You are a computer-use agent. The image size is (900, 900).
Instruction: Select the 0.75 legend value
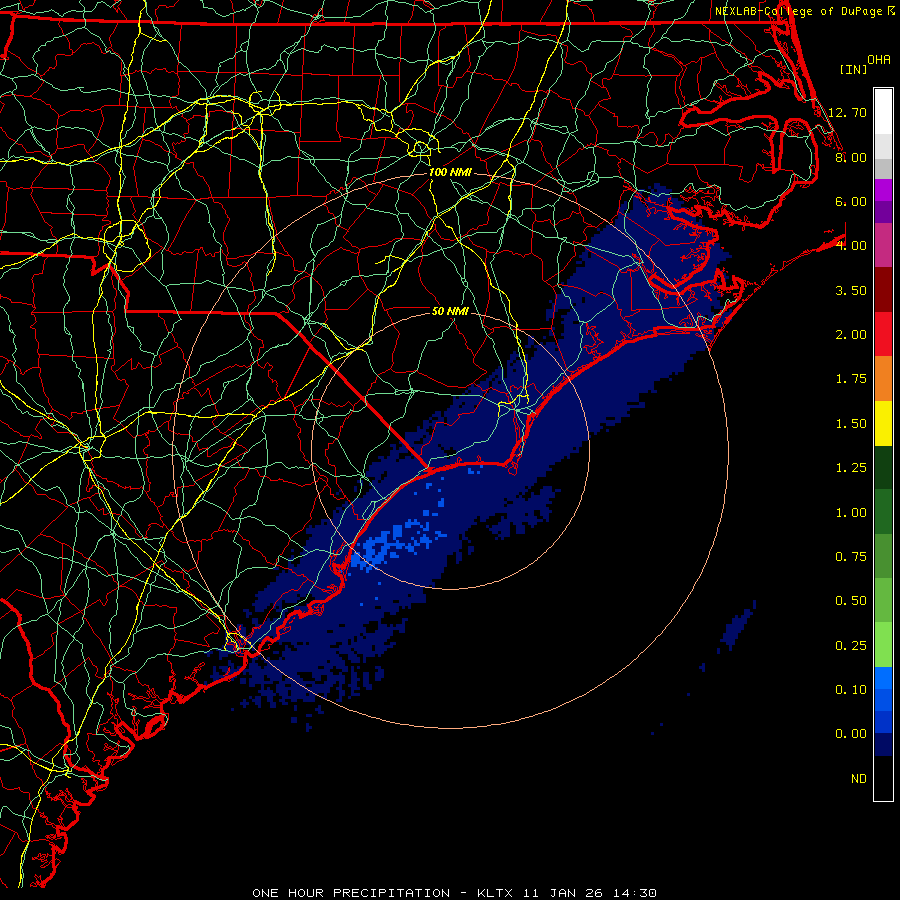851,557
